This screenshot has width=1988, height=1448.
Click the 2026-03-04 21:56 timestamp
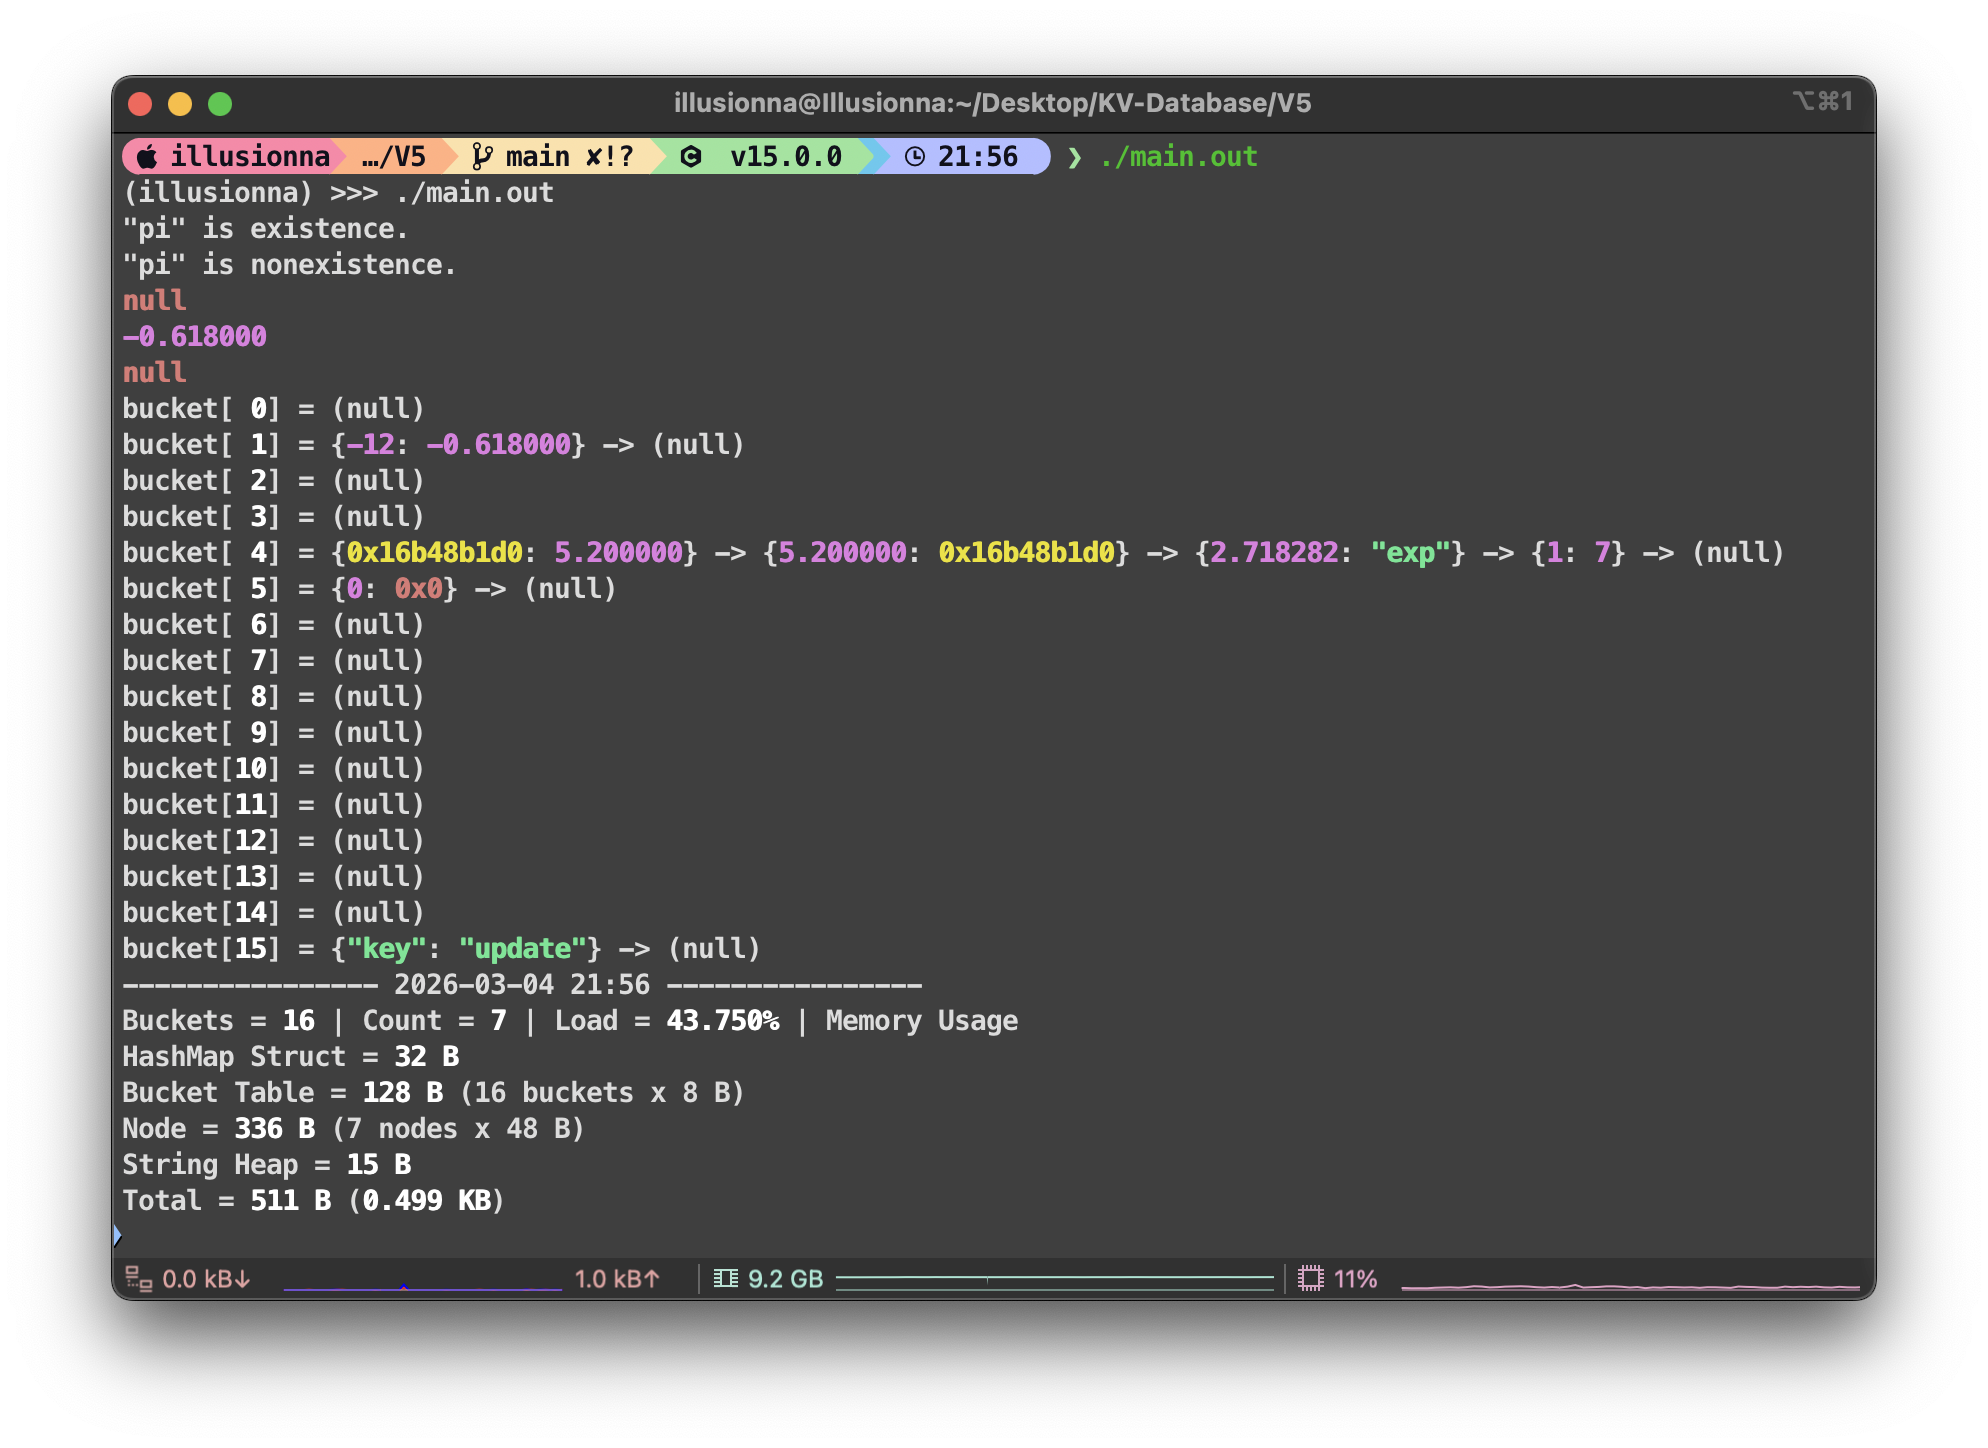pyautogui.click(x=522, y=985)
